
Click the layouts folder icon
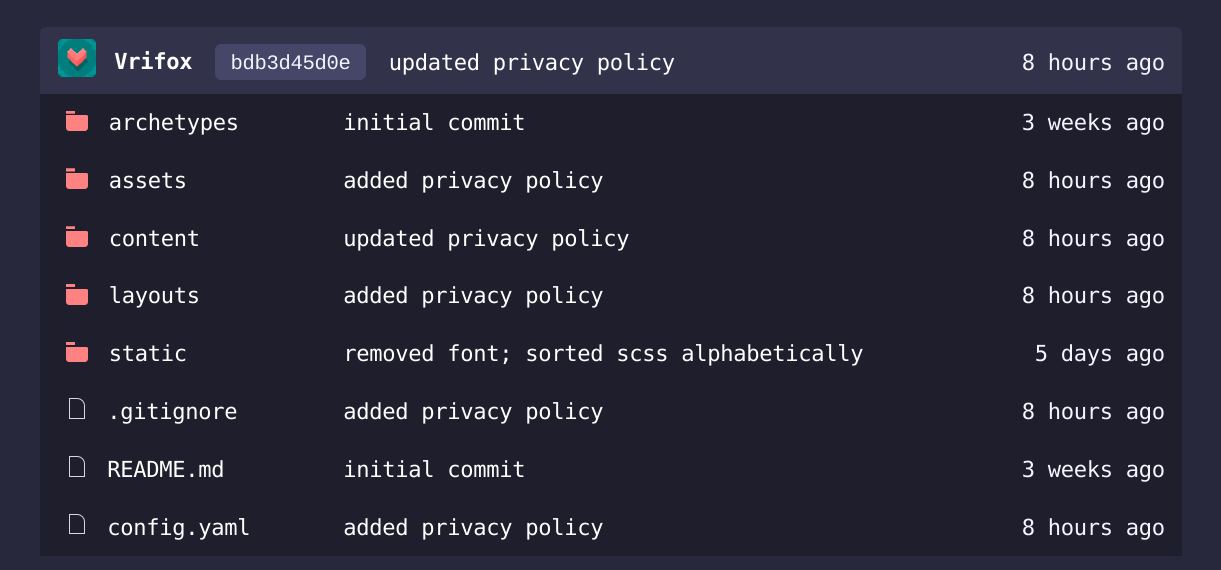(x=77, y=295)
